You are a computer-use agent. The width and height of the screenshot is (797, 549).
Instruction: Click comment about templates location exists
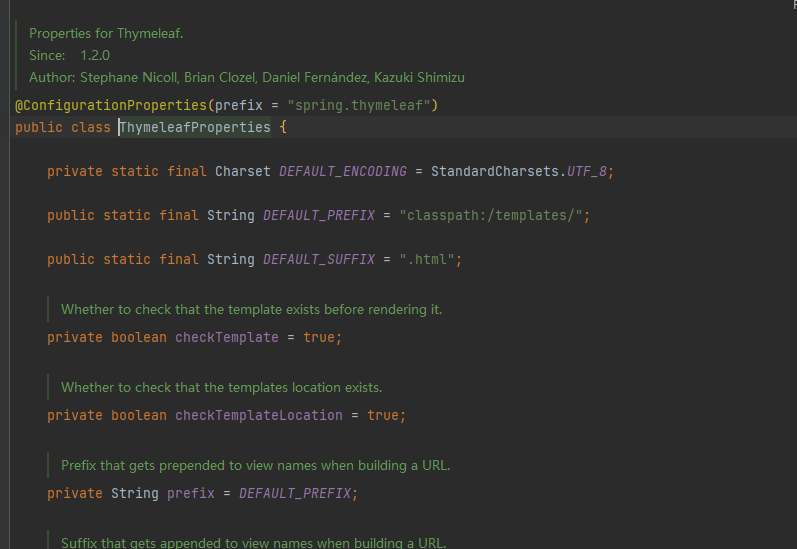(x=222, y=387)
